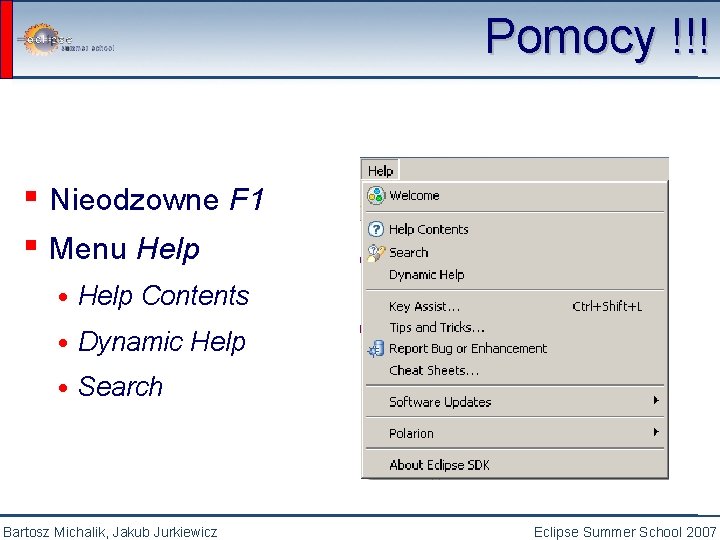Click the Eclipse Summer School logo
Image resolution: width=720 pixels, height=540 pixels.
[66, 40]
